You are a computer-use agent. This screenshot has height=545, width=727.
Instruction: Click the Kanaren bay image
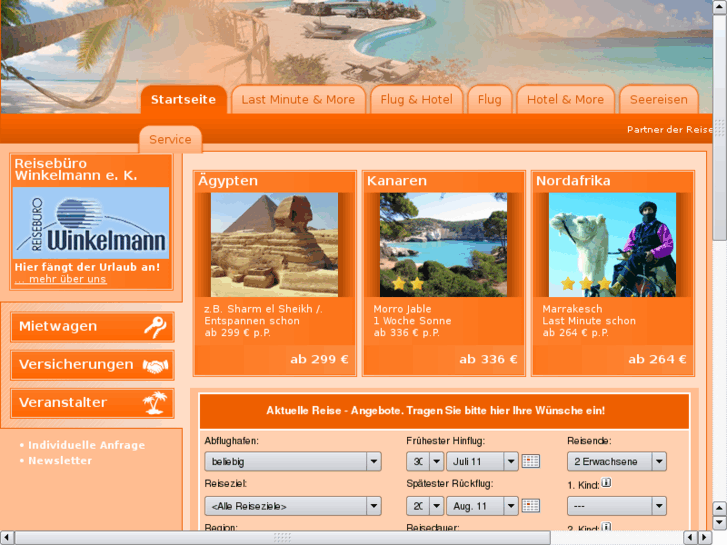pyautogui.click(x=443, y=245)
